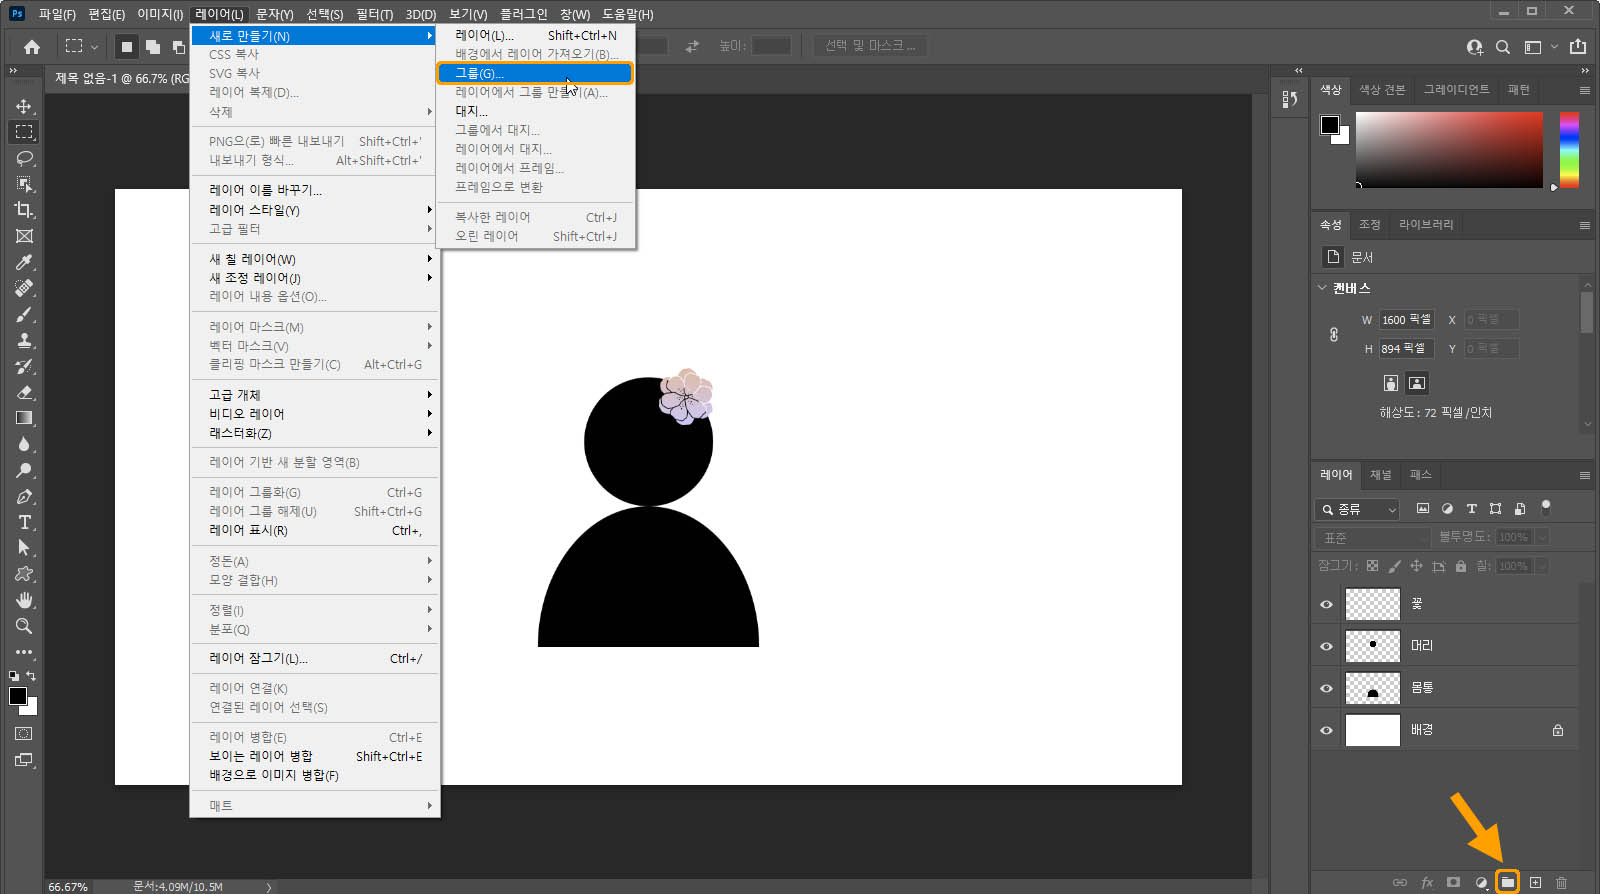Image resolution: width=1600 pixels, height=894 pixels.
Task: Click the Home icon in options bar
Action: [x=32, y=47]
